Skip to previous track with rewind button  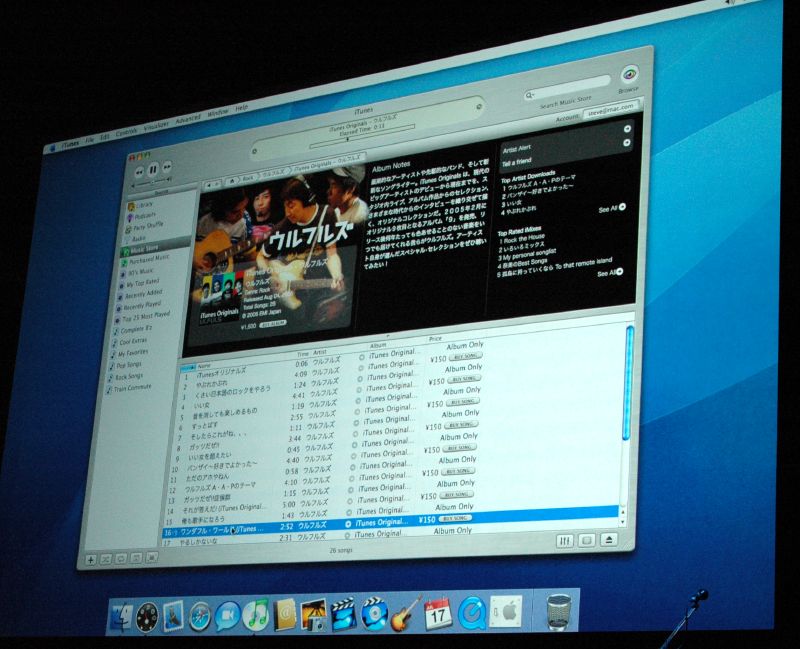(139, 172)
